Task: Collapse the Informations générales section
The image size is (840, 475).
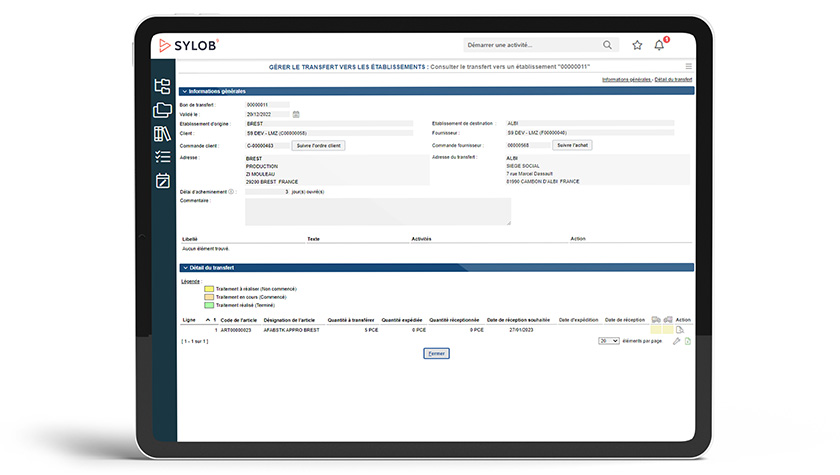Action: pyautogui.click(x=184, y=91)
